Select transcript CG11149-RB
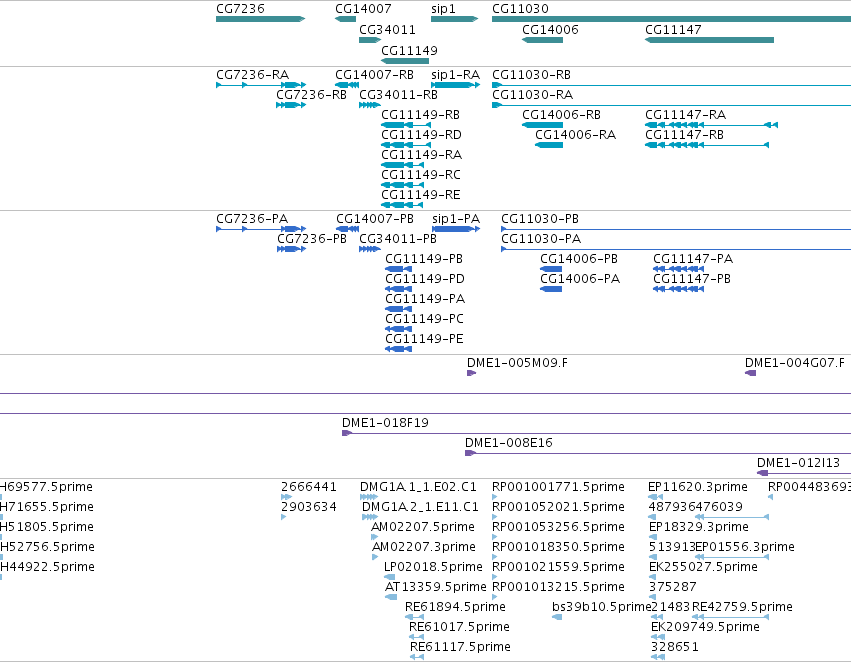851x662 pixels. pyautogui.click(x=421, y=114)
